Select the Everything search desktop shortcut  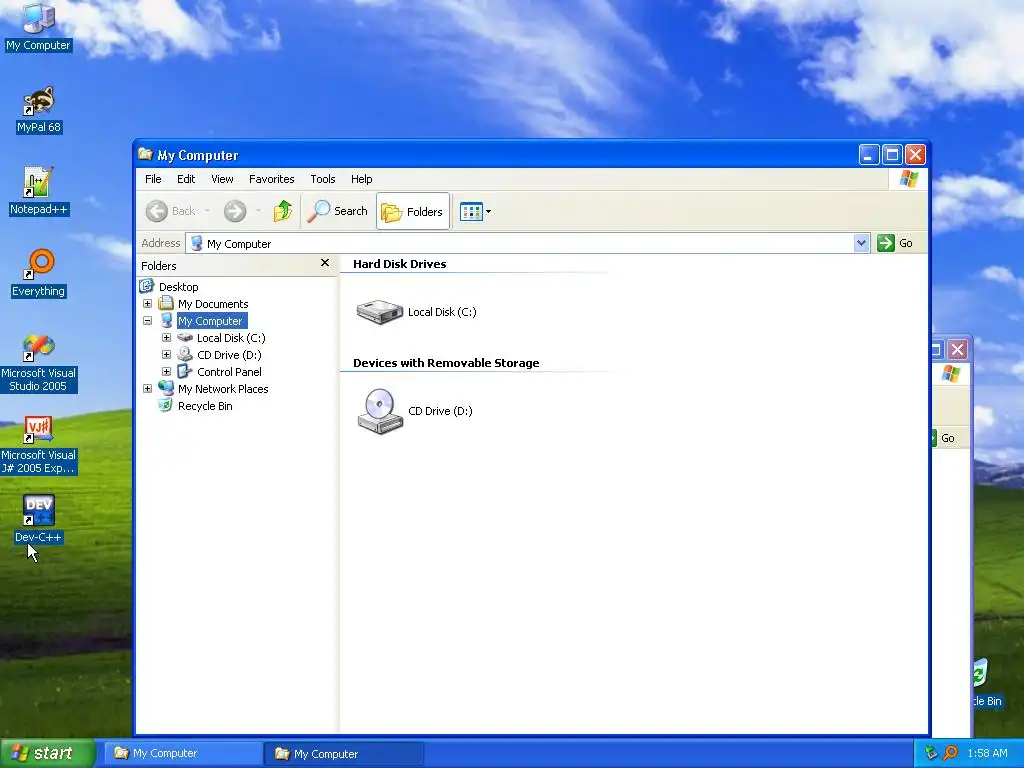pyautogui.click(x=39, y=273)
